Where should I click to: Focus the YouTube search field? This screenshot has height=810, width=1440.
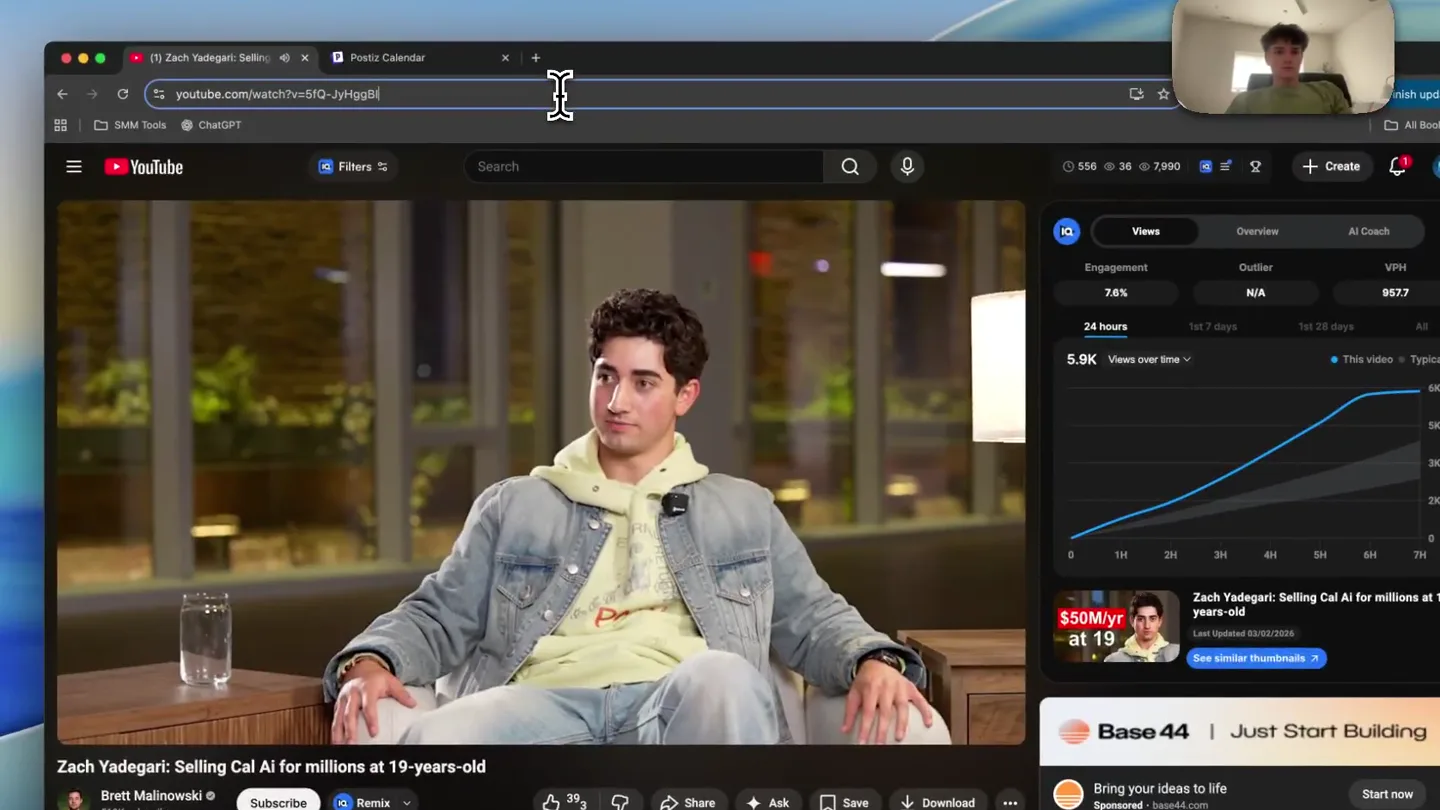[644, 167]
